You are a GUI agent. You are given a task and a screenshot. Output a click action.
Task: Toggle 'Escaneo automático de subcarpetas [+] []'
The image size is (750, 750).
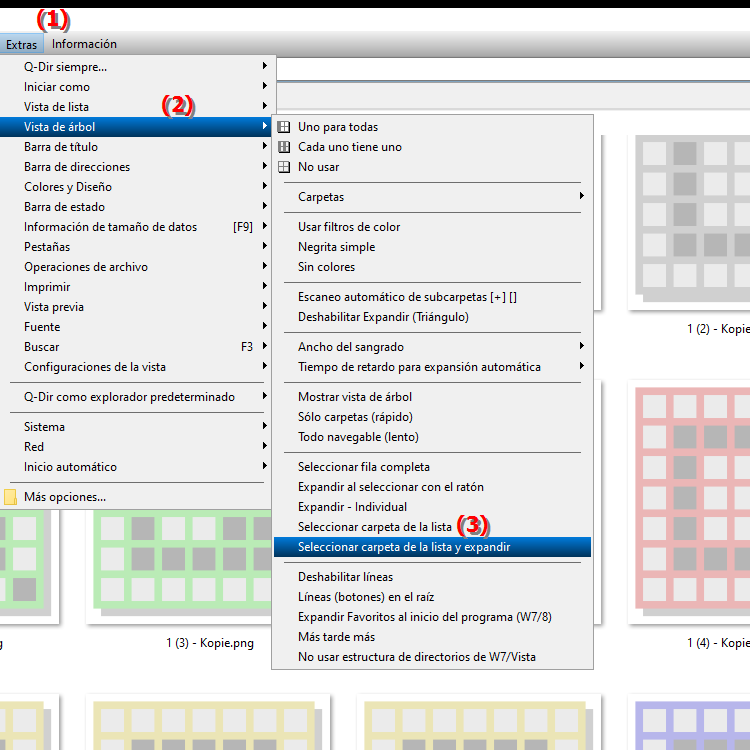pyautogui.click(x=432, y=297)
